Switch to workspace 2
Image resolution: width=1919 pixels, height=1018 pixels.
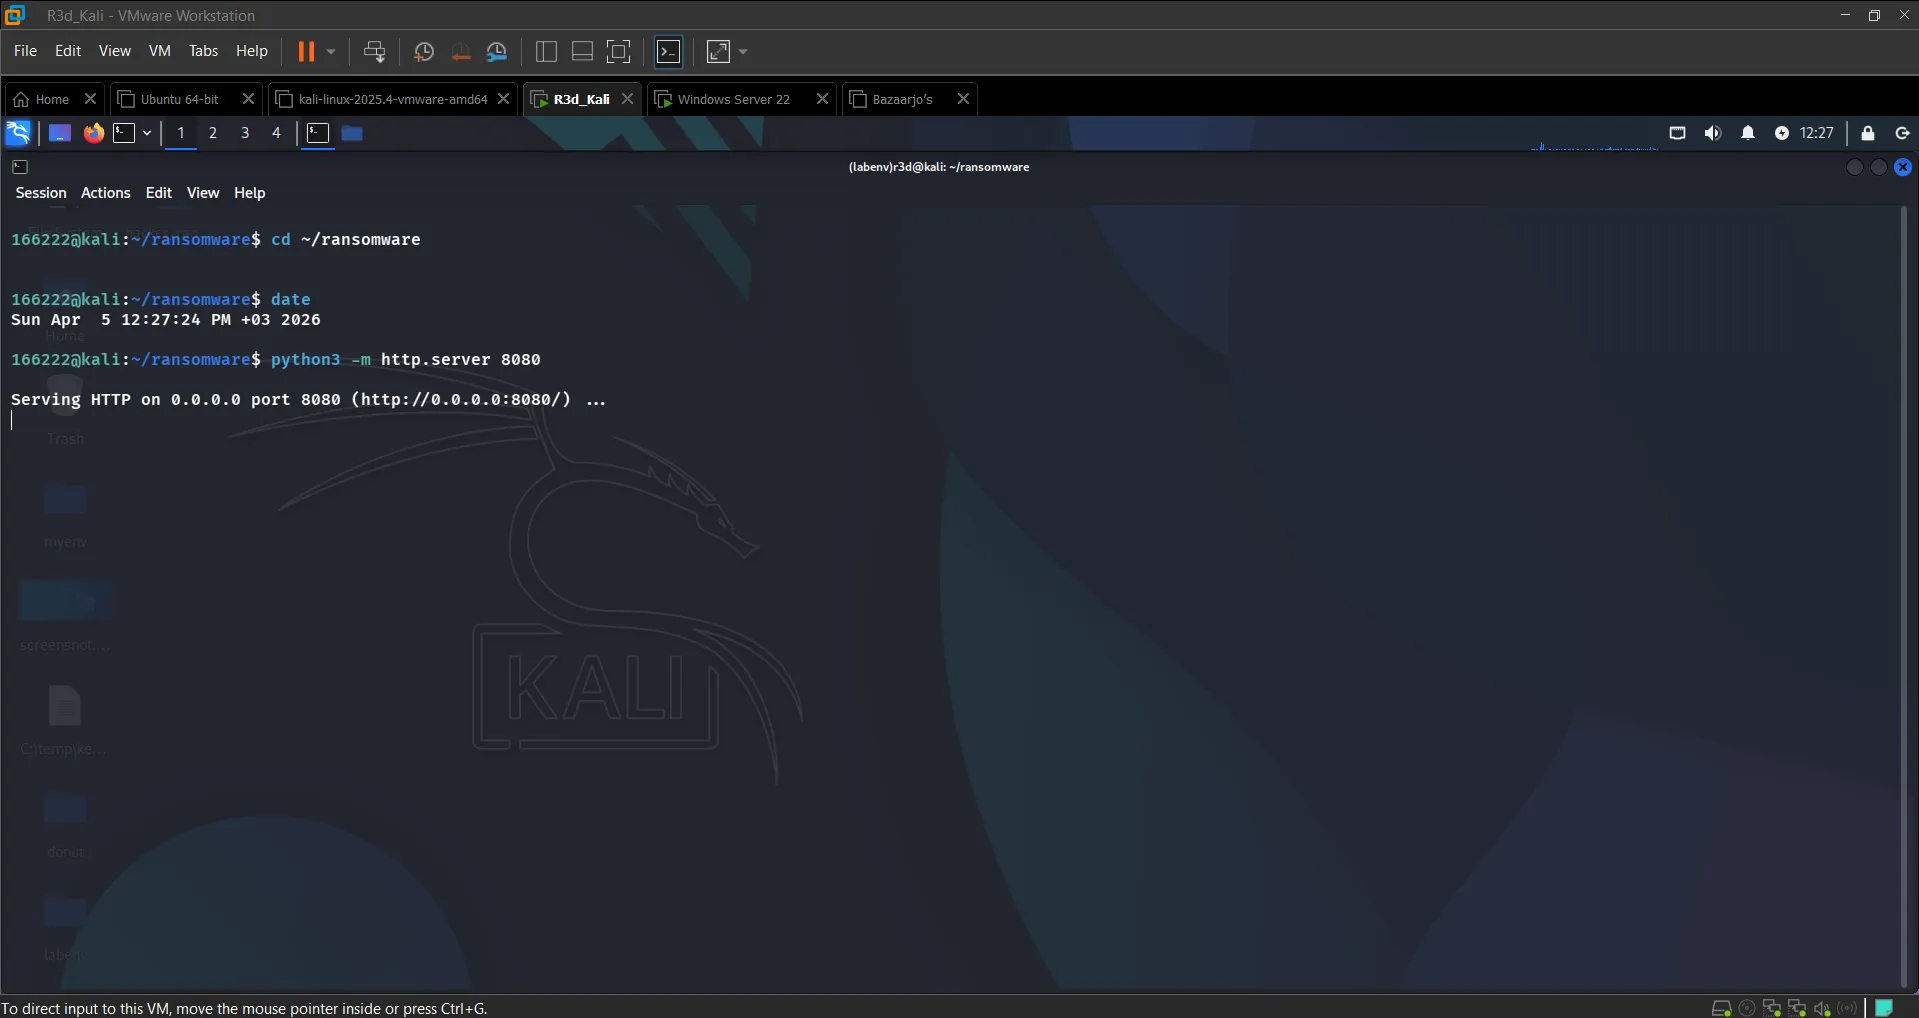pos(213,133)
